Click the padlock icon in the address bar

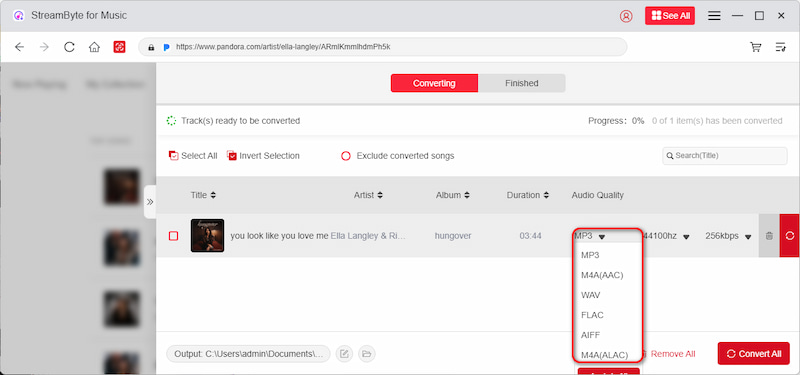coord(151,47)
